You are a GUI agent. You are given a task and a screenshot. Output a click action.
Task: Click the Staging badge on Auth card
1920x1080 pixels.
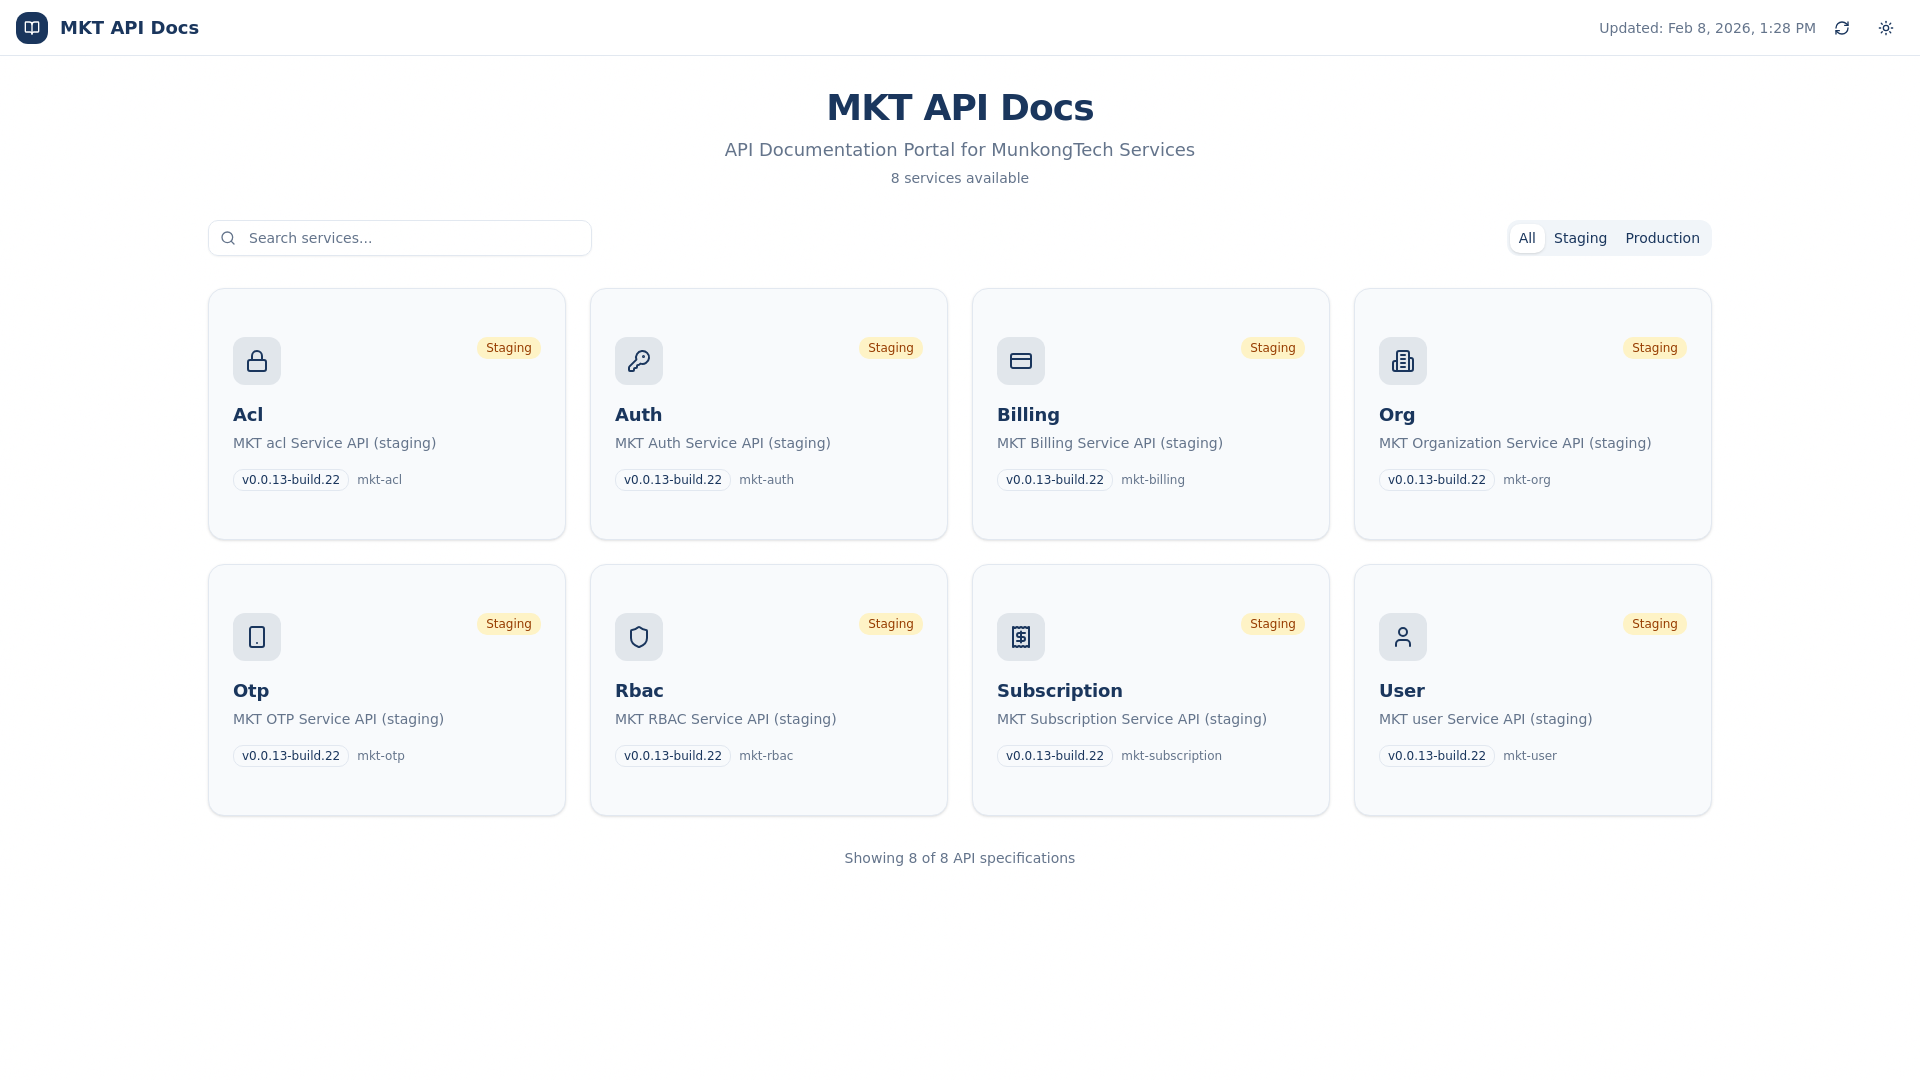(x=891, y=348)
